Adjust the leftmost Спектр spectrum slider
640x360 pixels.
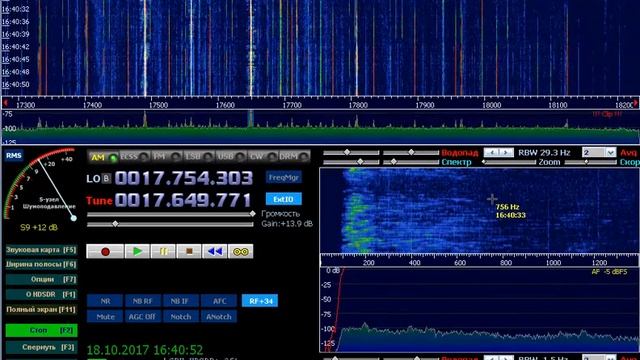(x=351, y=162)
